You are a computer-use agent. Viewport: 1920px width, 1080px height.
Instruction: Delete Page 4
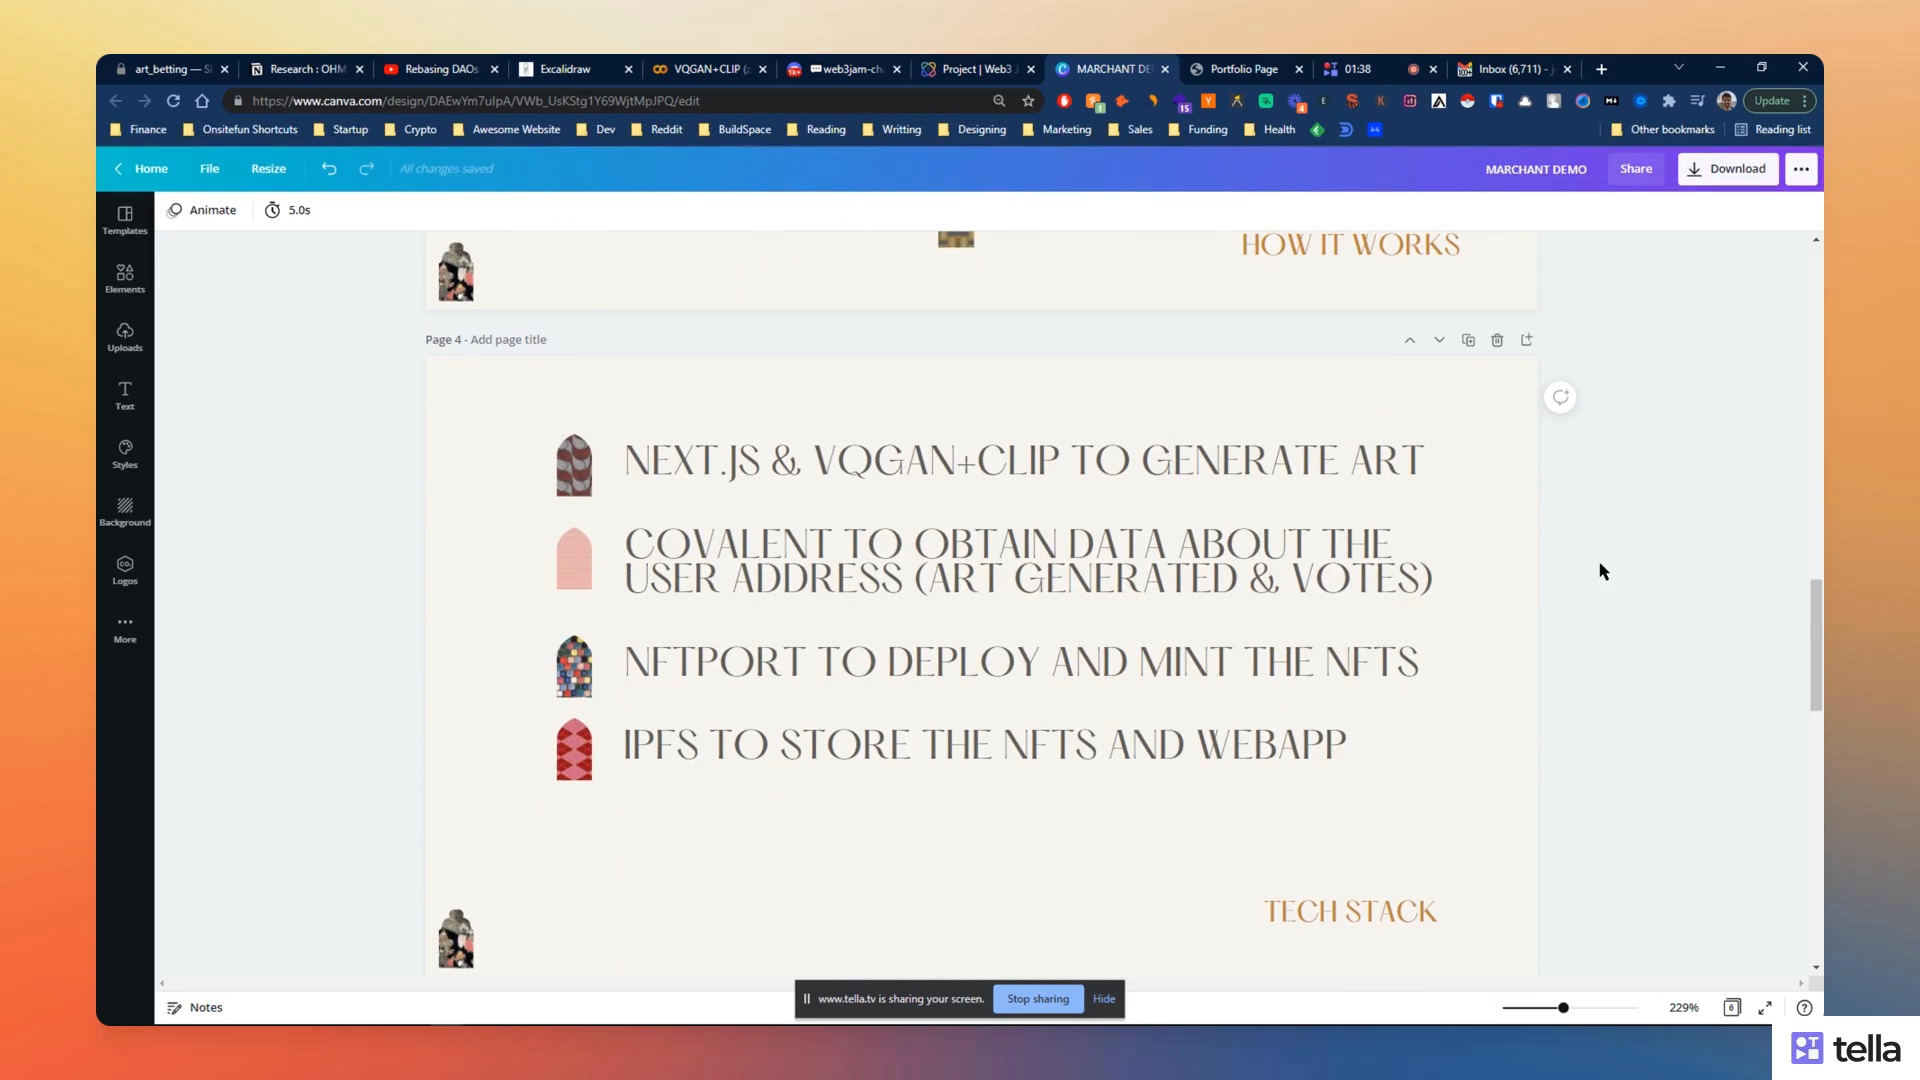pyautogui.click(x=1497, y=340)
